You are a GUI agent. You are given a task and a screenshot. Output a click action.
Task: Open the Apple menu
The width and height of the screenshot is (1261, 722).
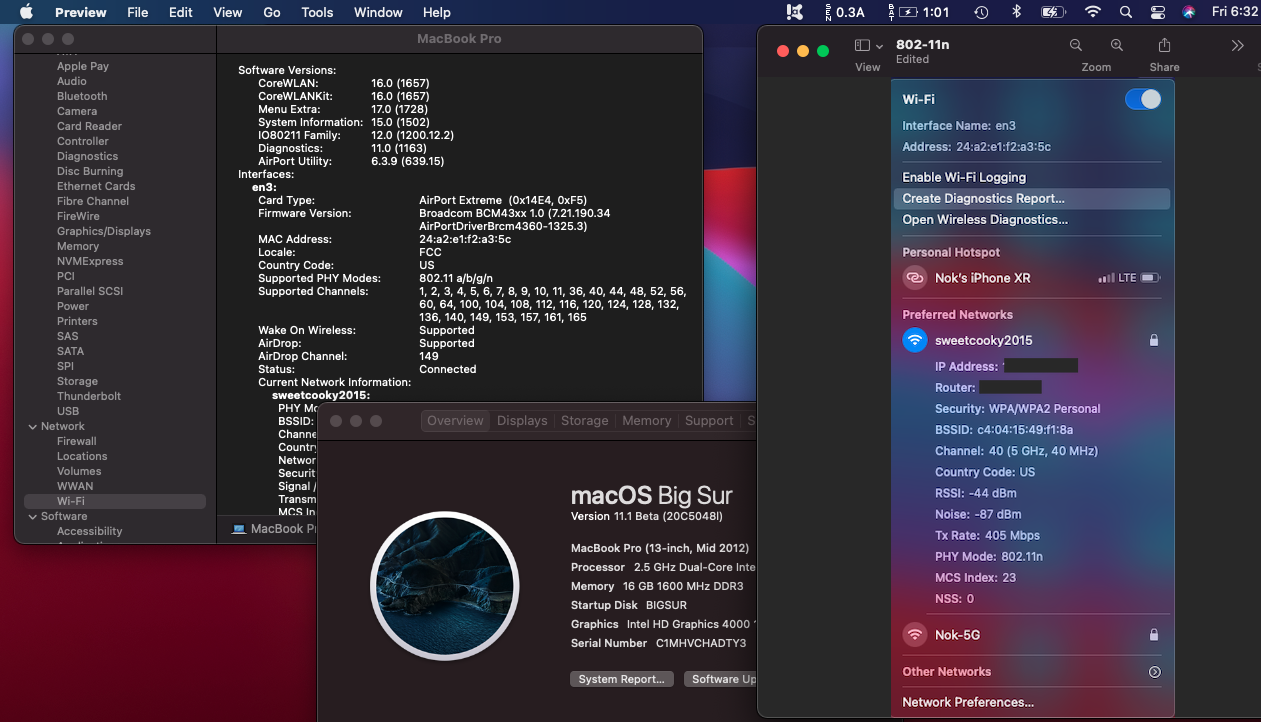click(26, 12)
